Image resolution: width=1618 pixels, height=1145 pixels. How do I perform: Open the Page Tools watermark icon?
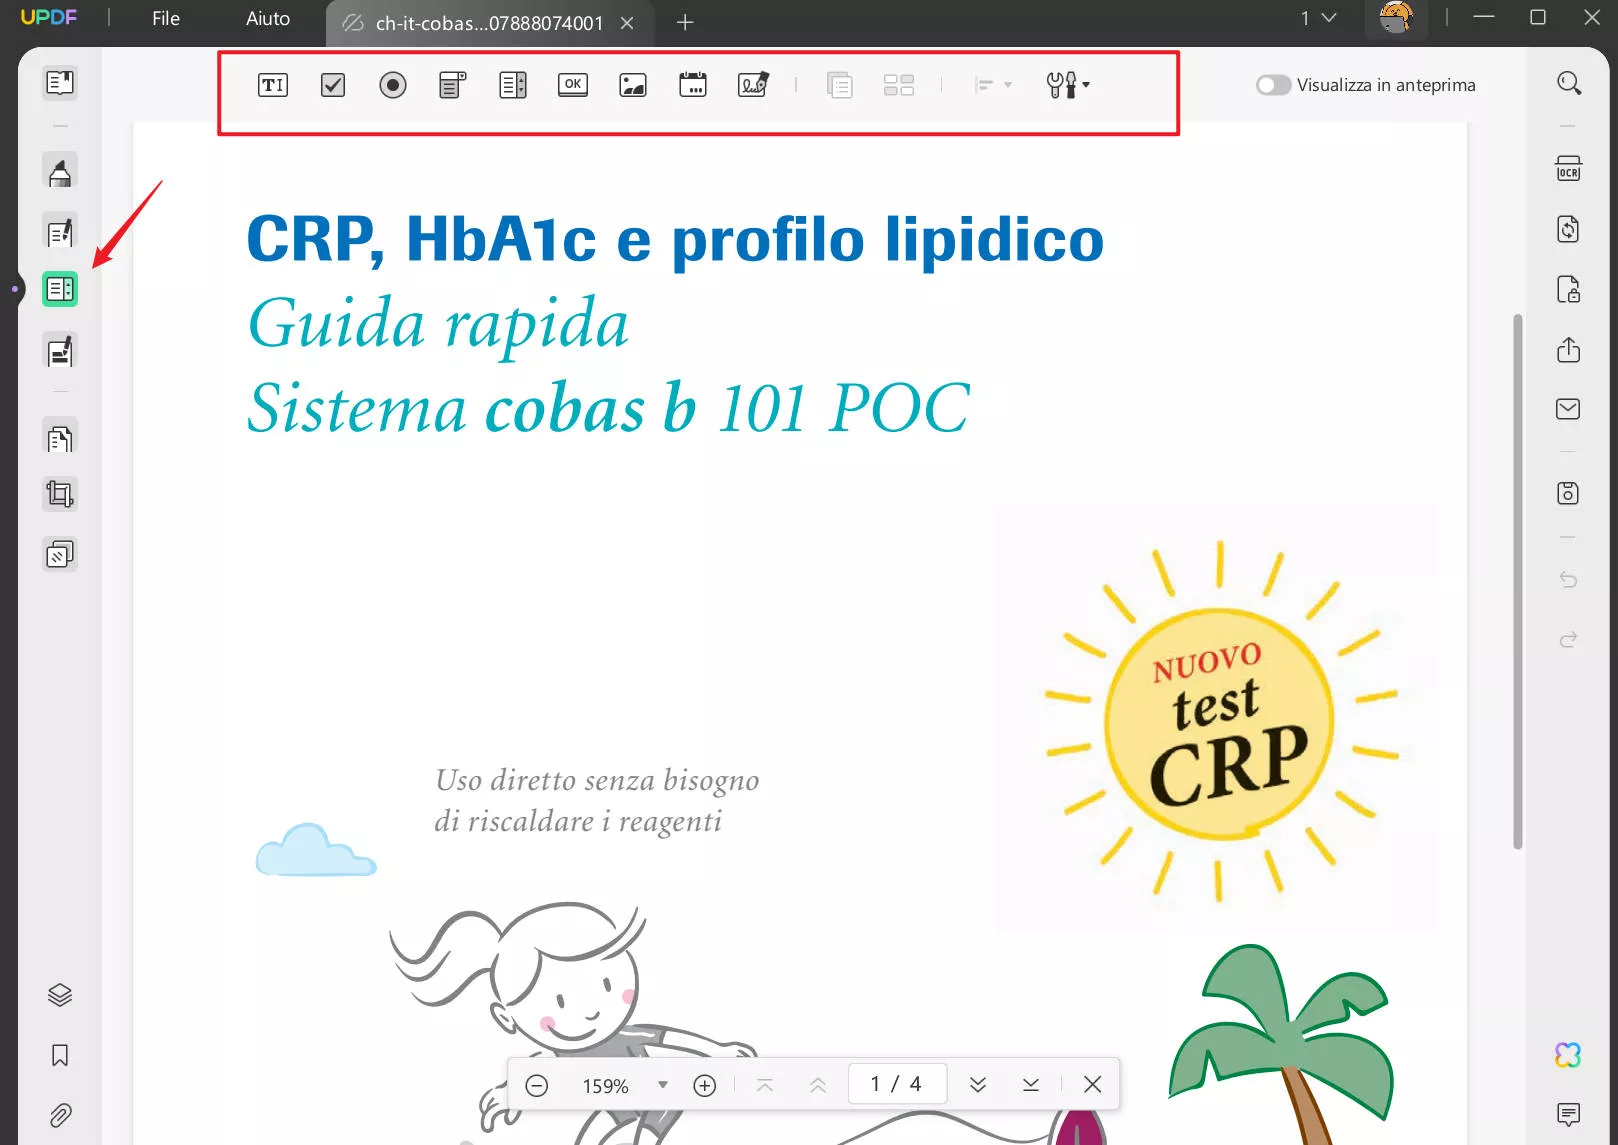click(60, 554)
